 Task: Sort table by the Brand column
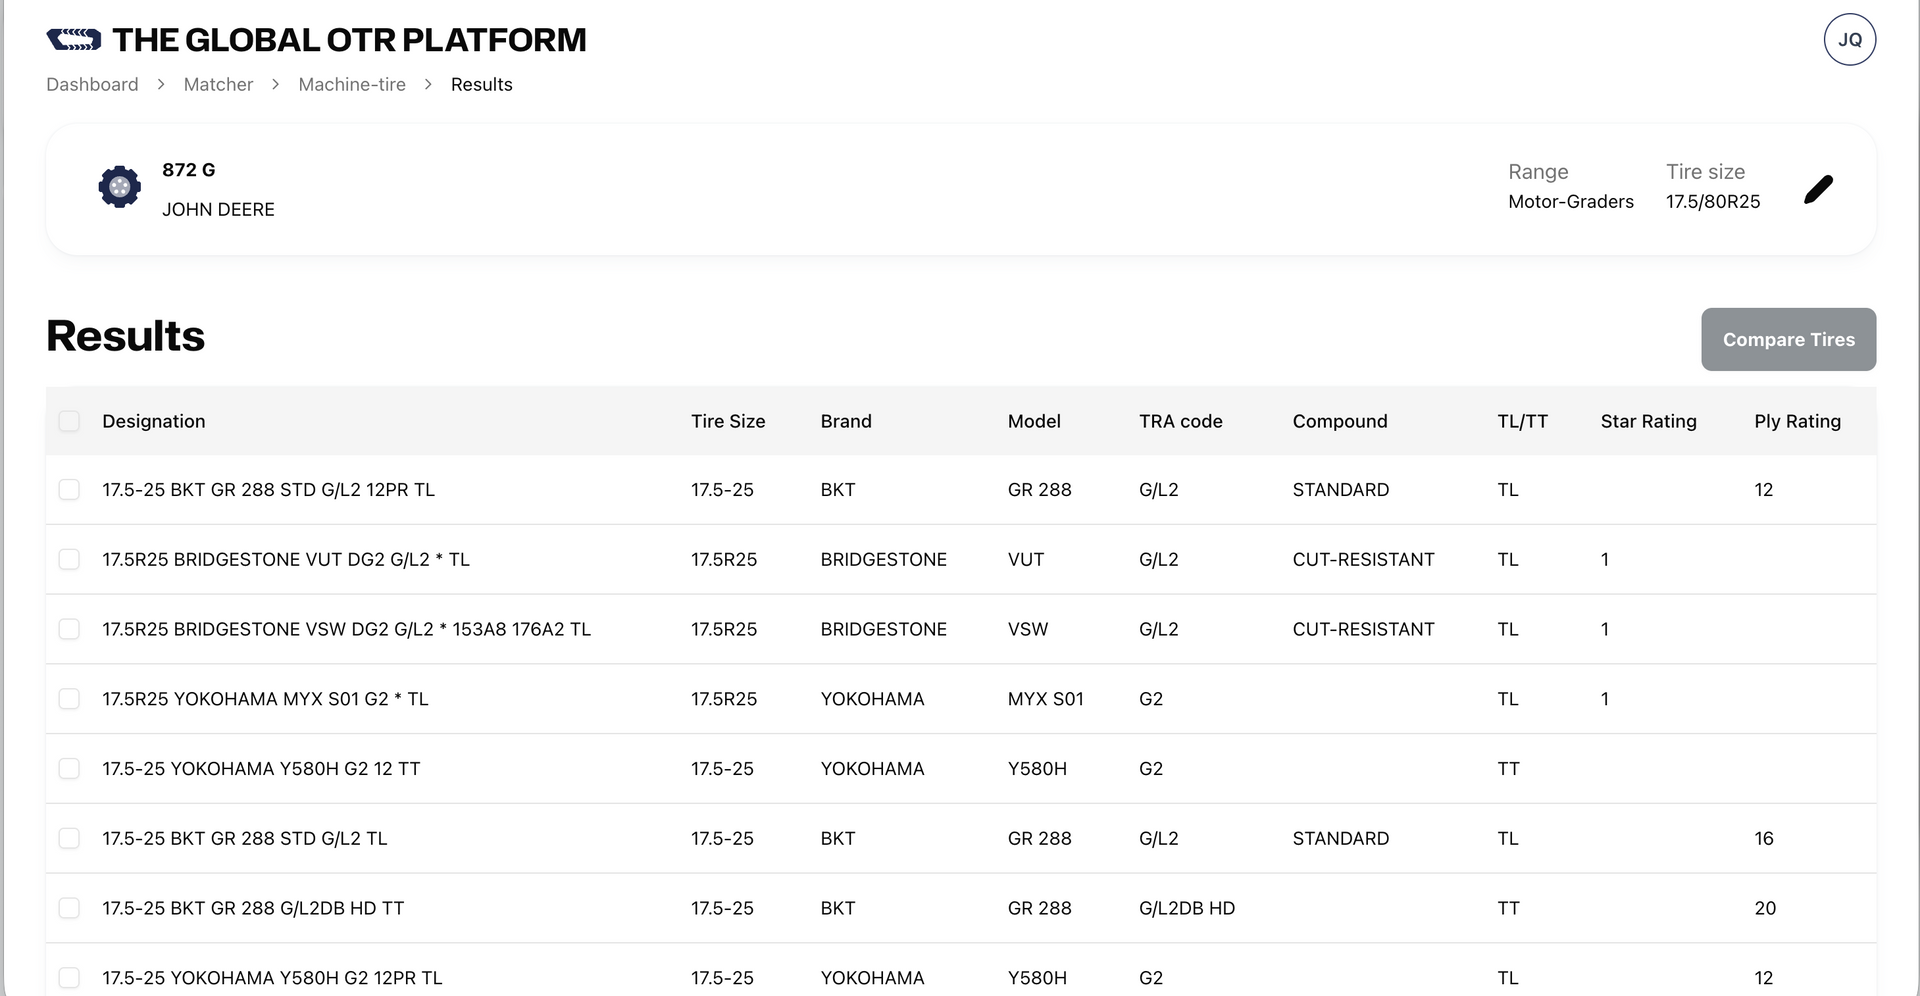coord(846,421)
